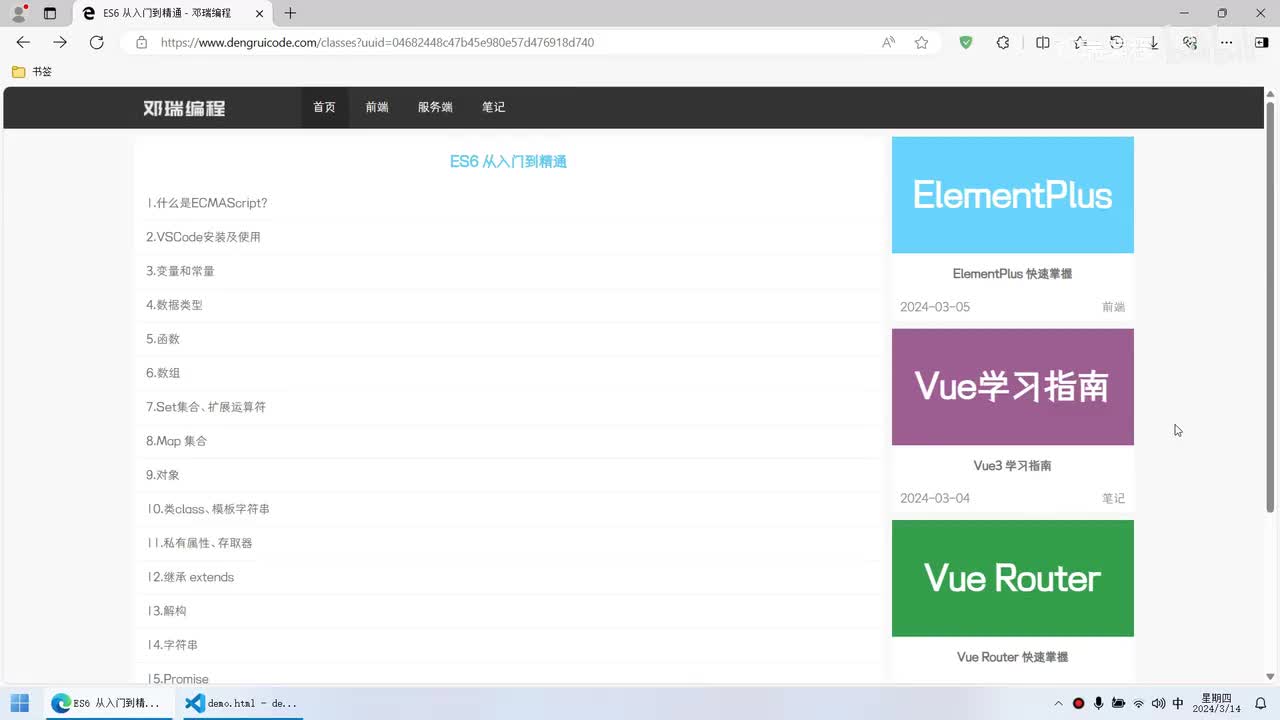The height and width of the screenshot is (720, 1280).
Task: Open the 服务端 nav item
Action: pos(435,107)
